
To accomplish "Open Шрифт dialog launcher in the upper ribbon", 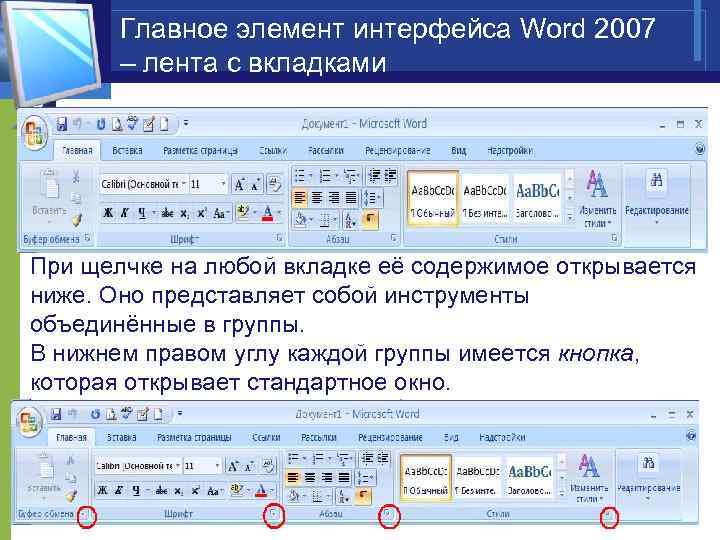I will coord(280,237).
